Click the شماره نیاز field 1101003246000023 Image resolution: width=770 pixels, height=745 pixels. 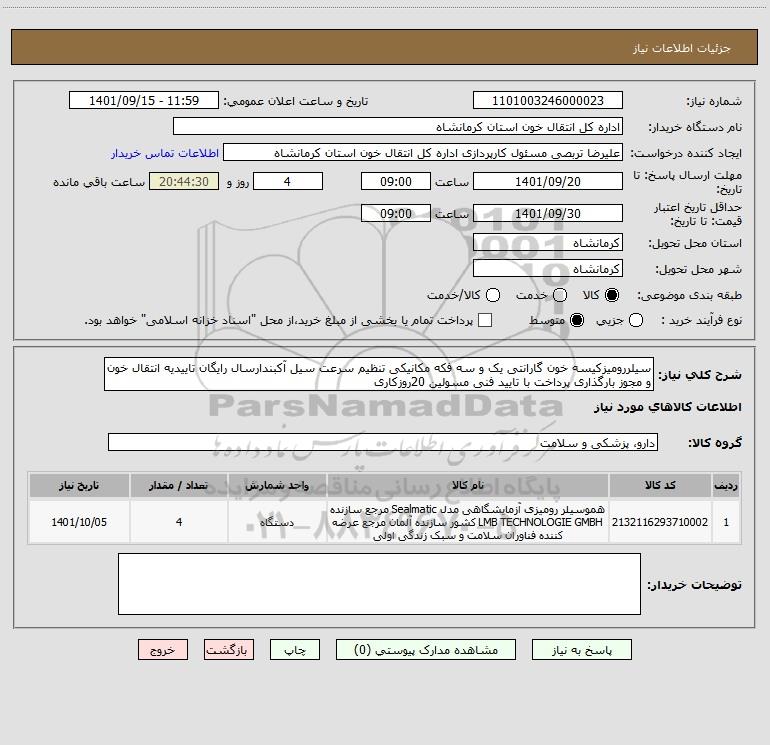pyautogui.click(x=548, y=101)
